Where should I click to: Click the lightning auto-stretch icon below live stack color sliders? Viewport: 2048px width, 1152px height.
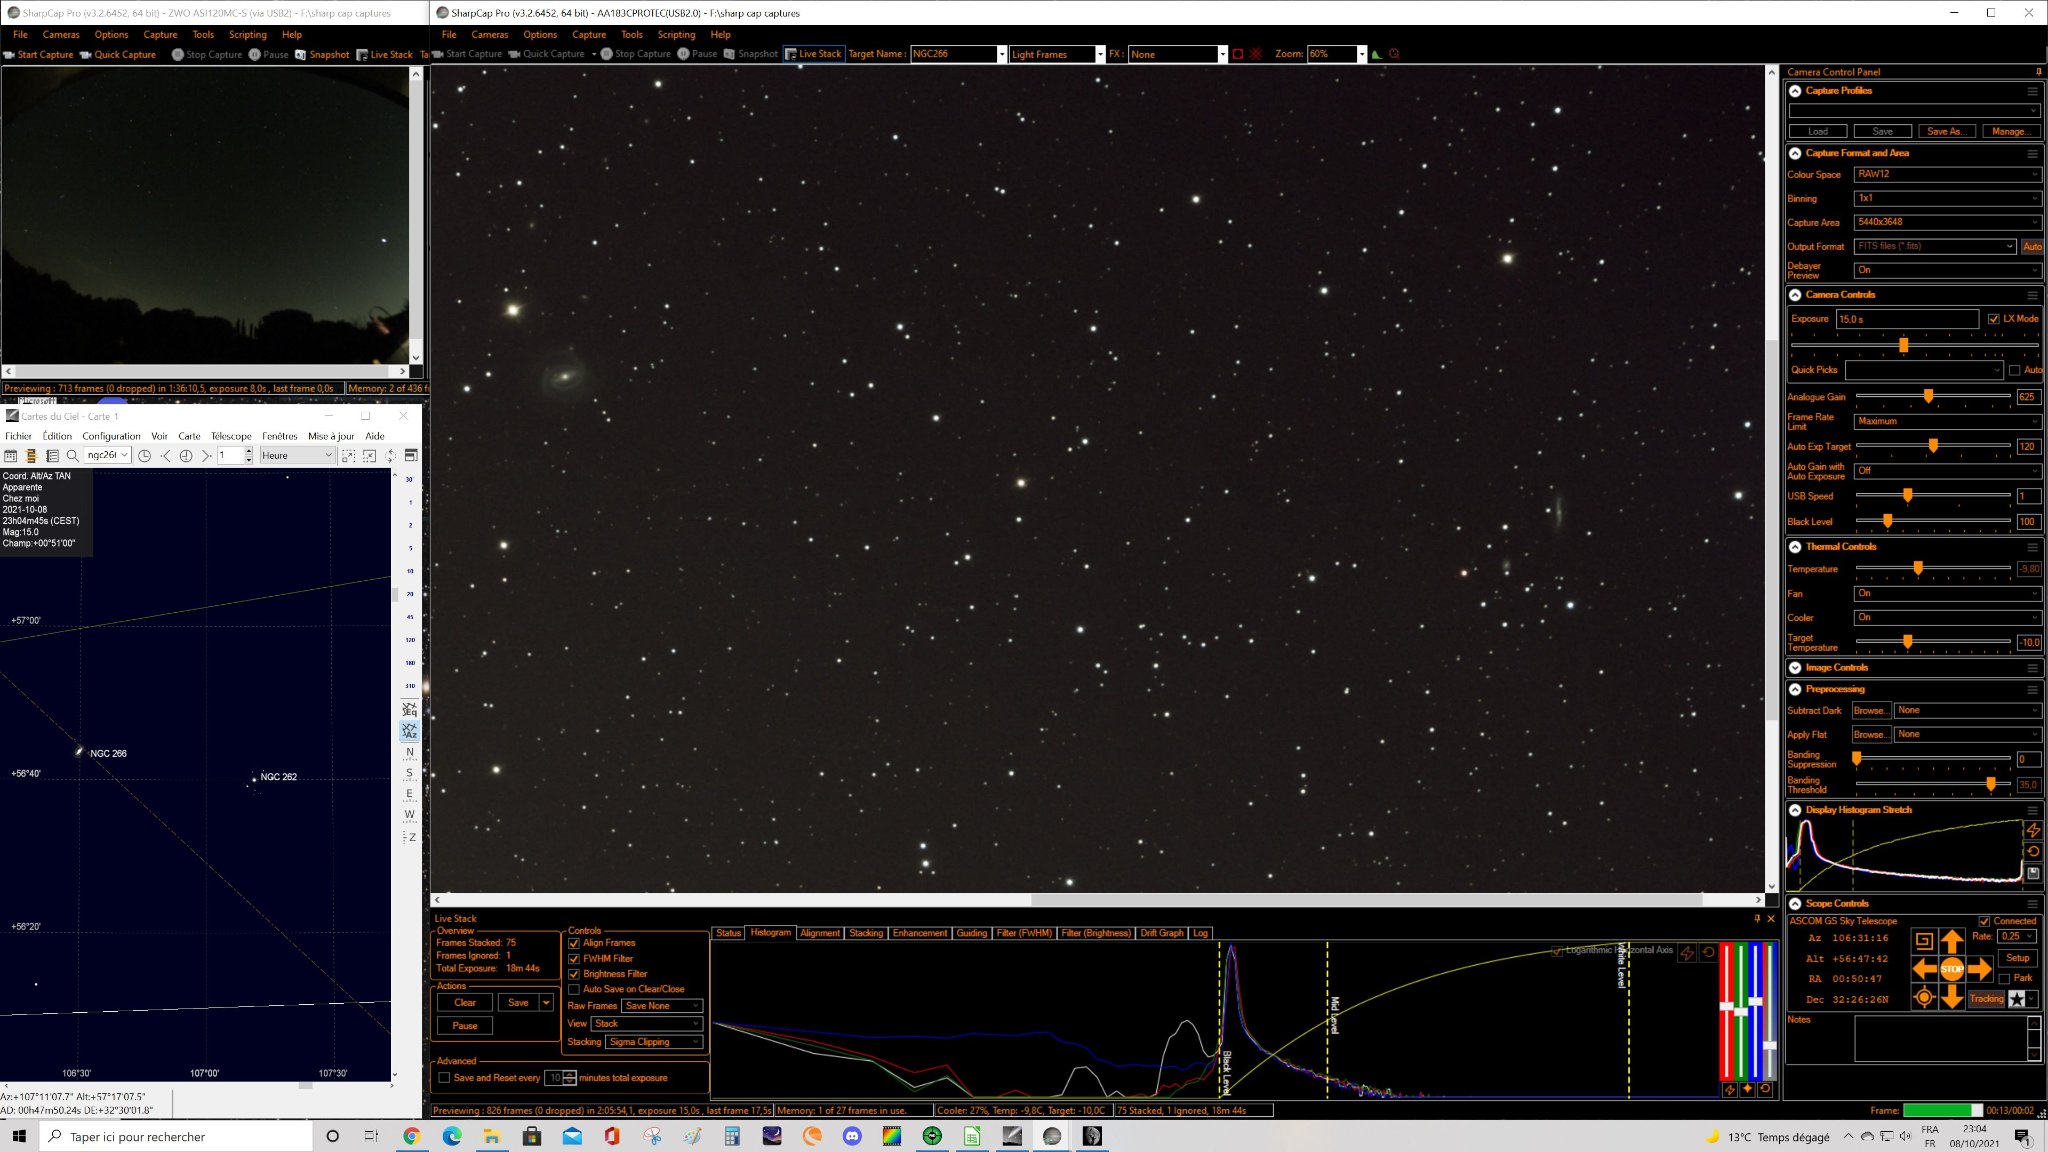click(x=1729, y=1089)
